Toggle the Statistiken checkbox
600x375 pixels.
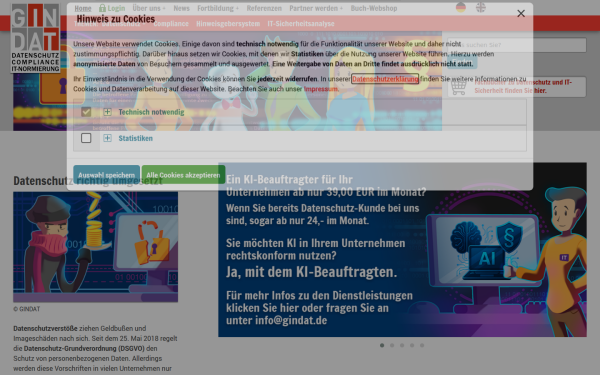[86, 138]
